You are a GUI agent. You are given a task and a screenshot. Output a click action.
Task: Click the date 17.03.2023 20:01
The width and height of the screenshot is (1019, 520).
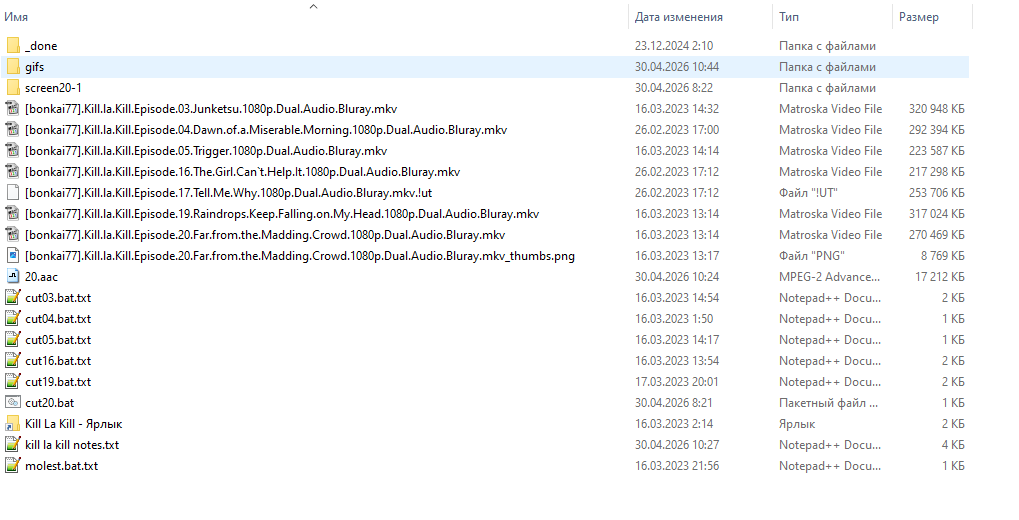pos(677,382)
